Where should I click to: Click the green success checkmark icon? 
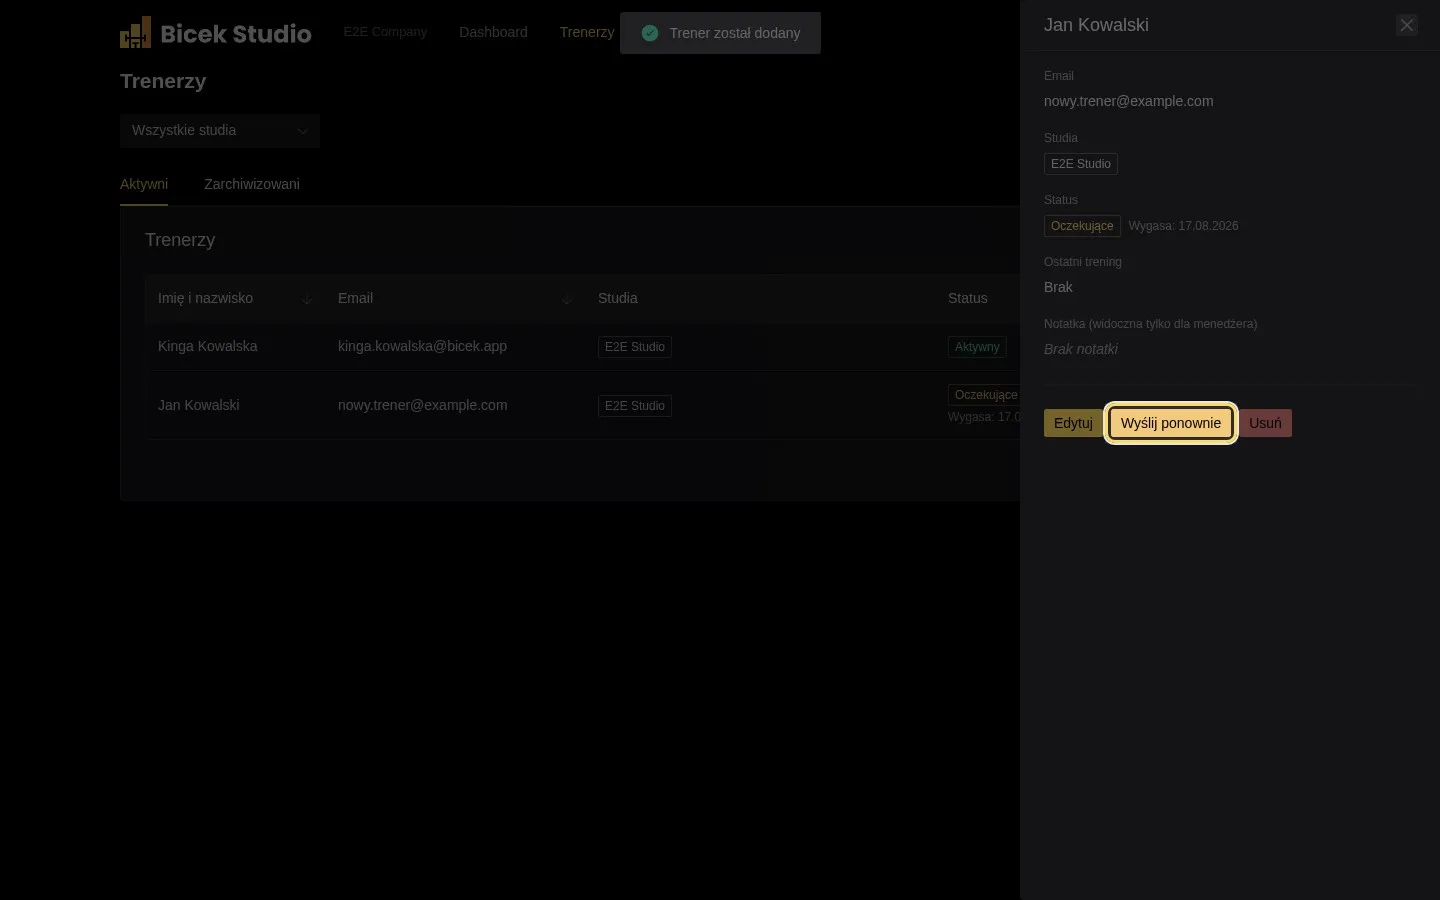(x=650, y=33)
